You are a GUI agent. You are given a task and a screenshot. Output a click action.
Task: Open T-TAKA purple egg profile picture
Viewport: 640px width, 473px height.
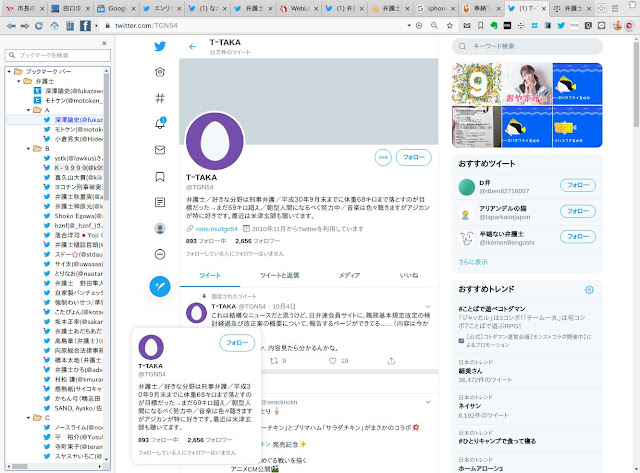tap(215, 141)
